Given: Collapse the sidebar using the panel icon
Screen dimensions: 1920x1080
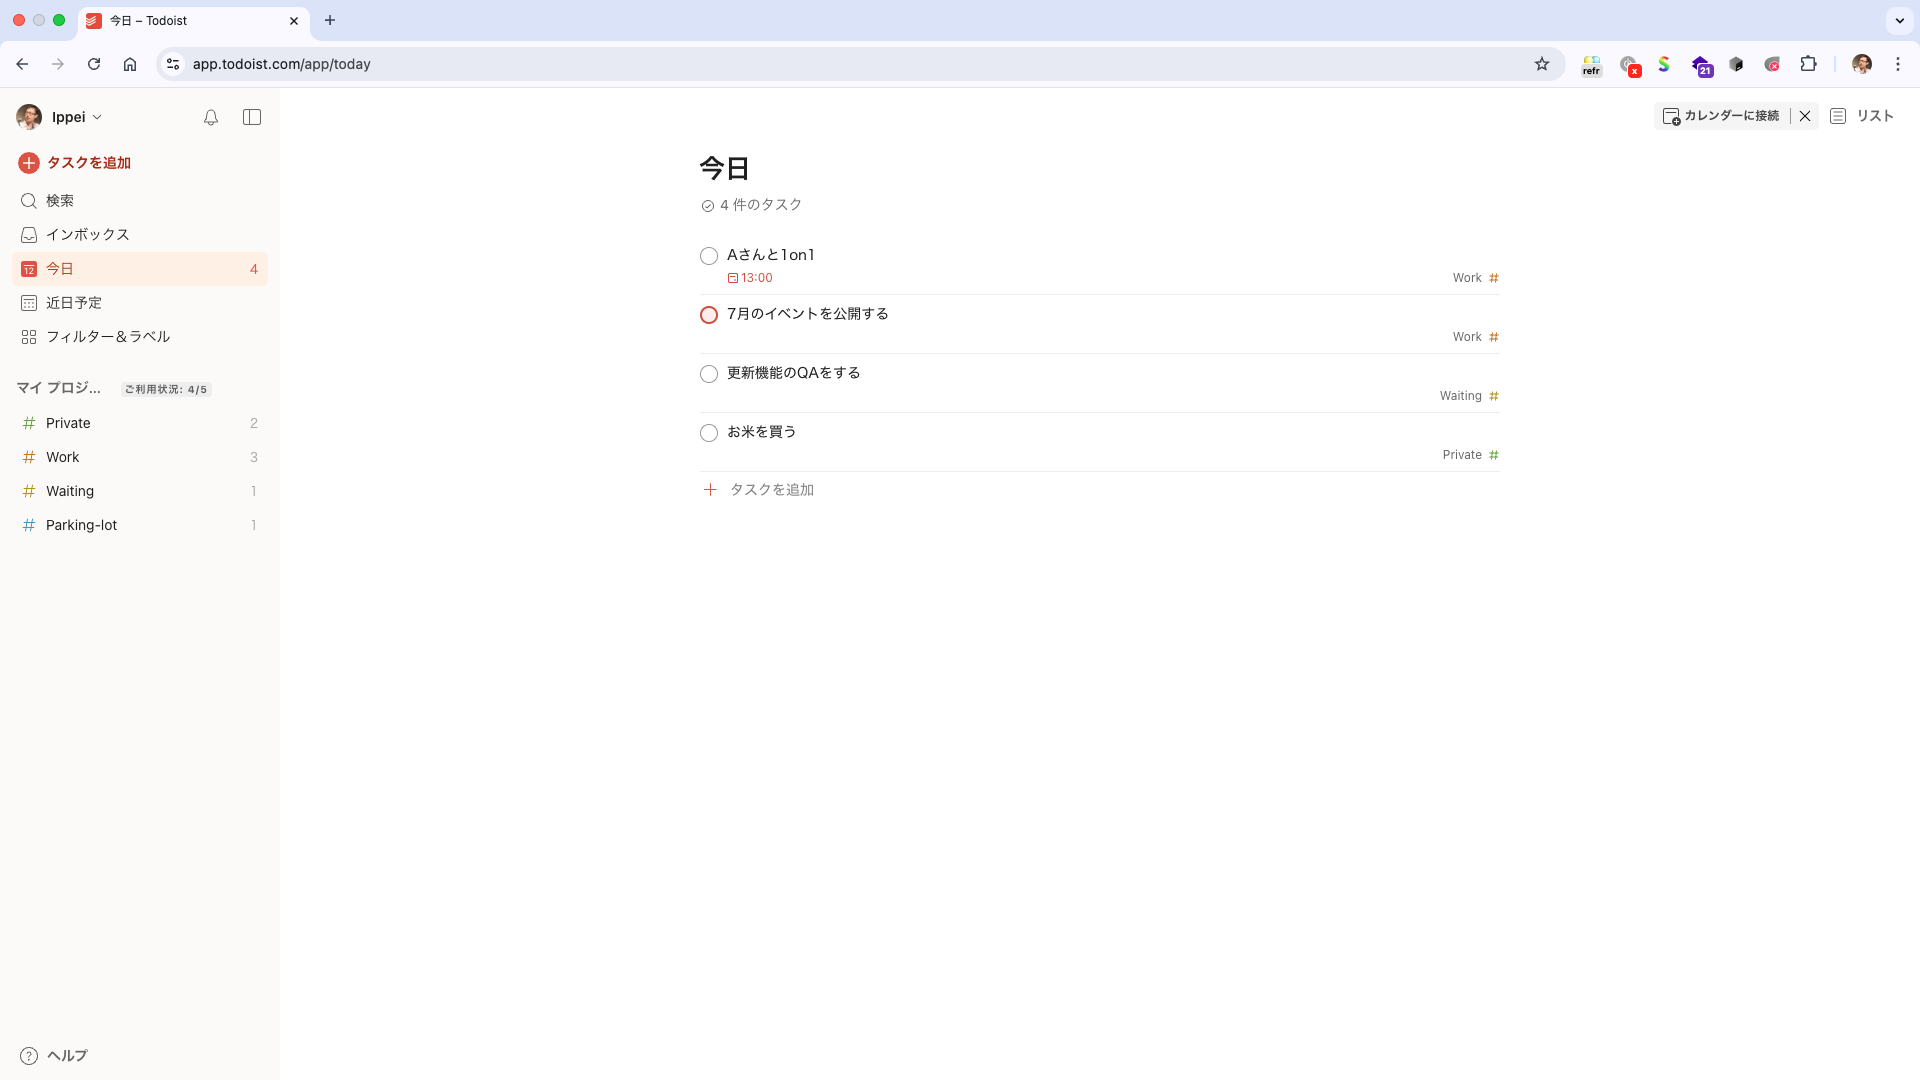Looking at the screenshot, I should 251,117.
